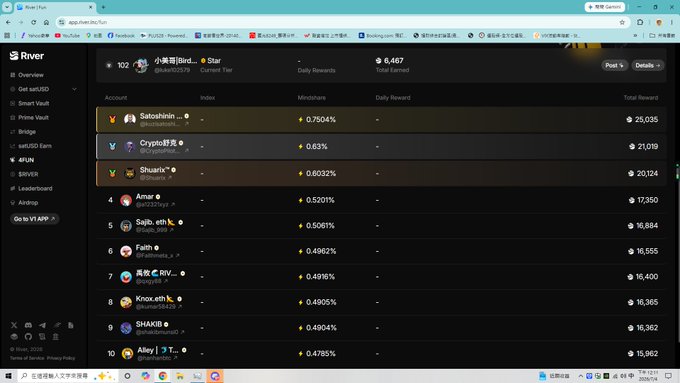The width and height of the screenshot is (680, 383).
Task: Open the tab search dropdown arrow
Action: pyautogui.click(x=7, y=7)
